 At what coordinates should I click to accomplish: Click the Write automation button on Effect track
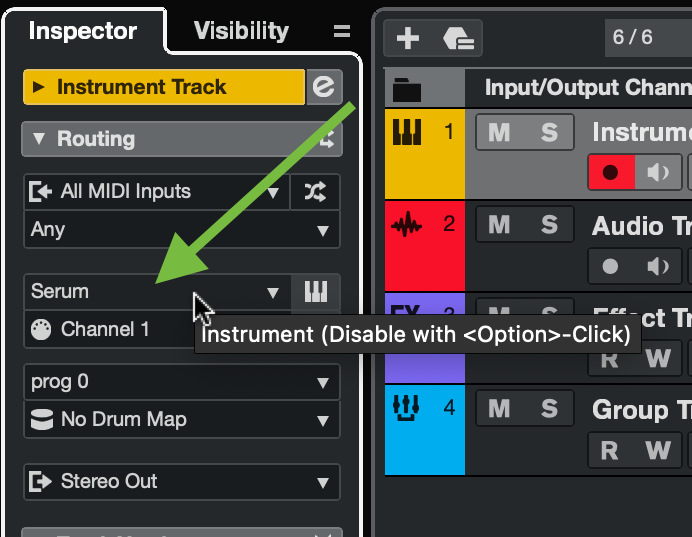(657, 358)
